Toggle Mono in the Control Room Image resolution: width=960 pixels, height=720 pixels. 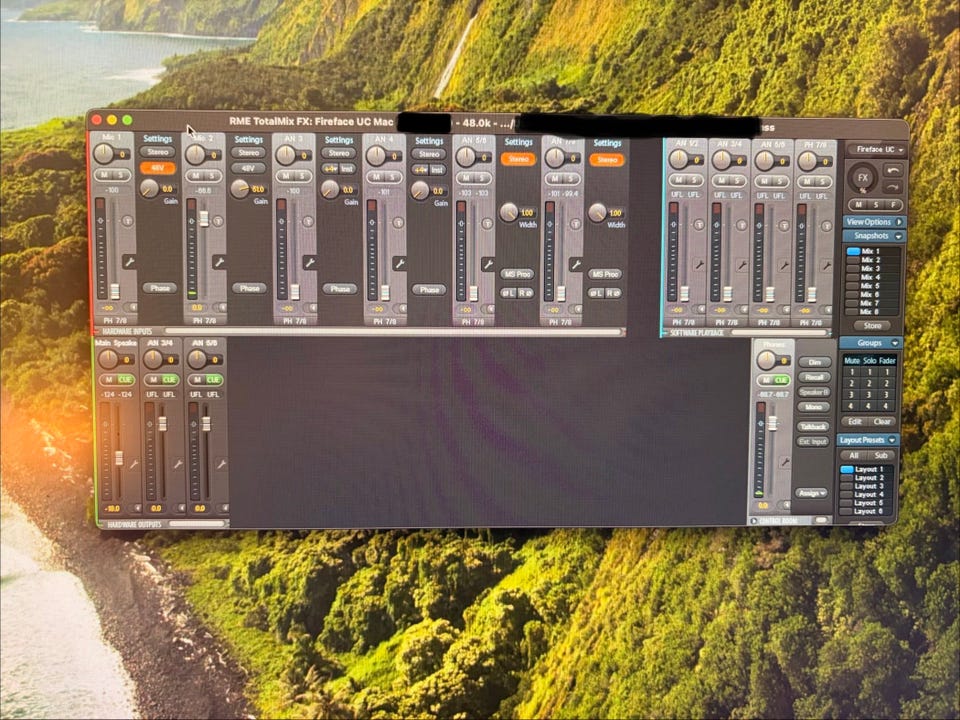click(x=814, y=407)
